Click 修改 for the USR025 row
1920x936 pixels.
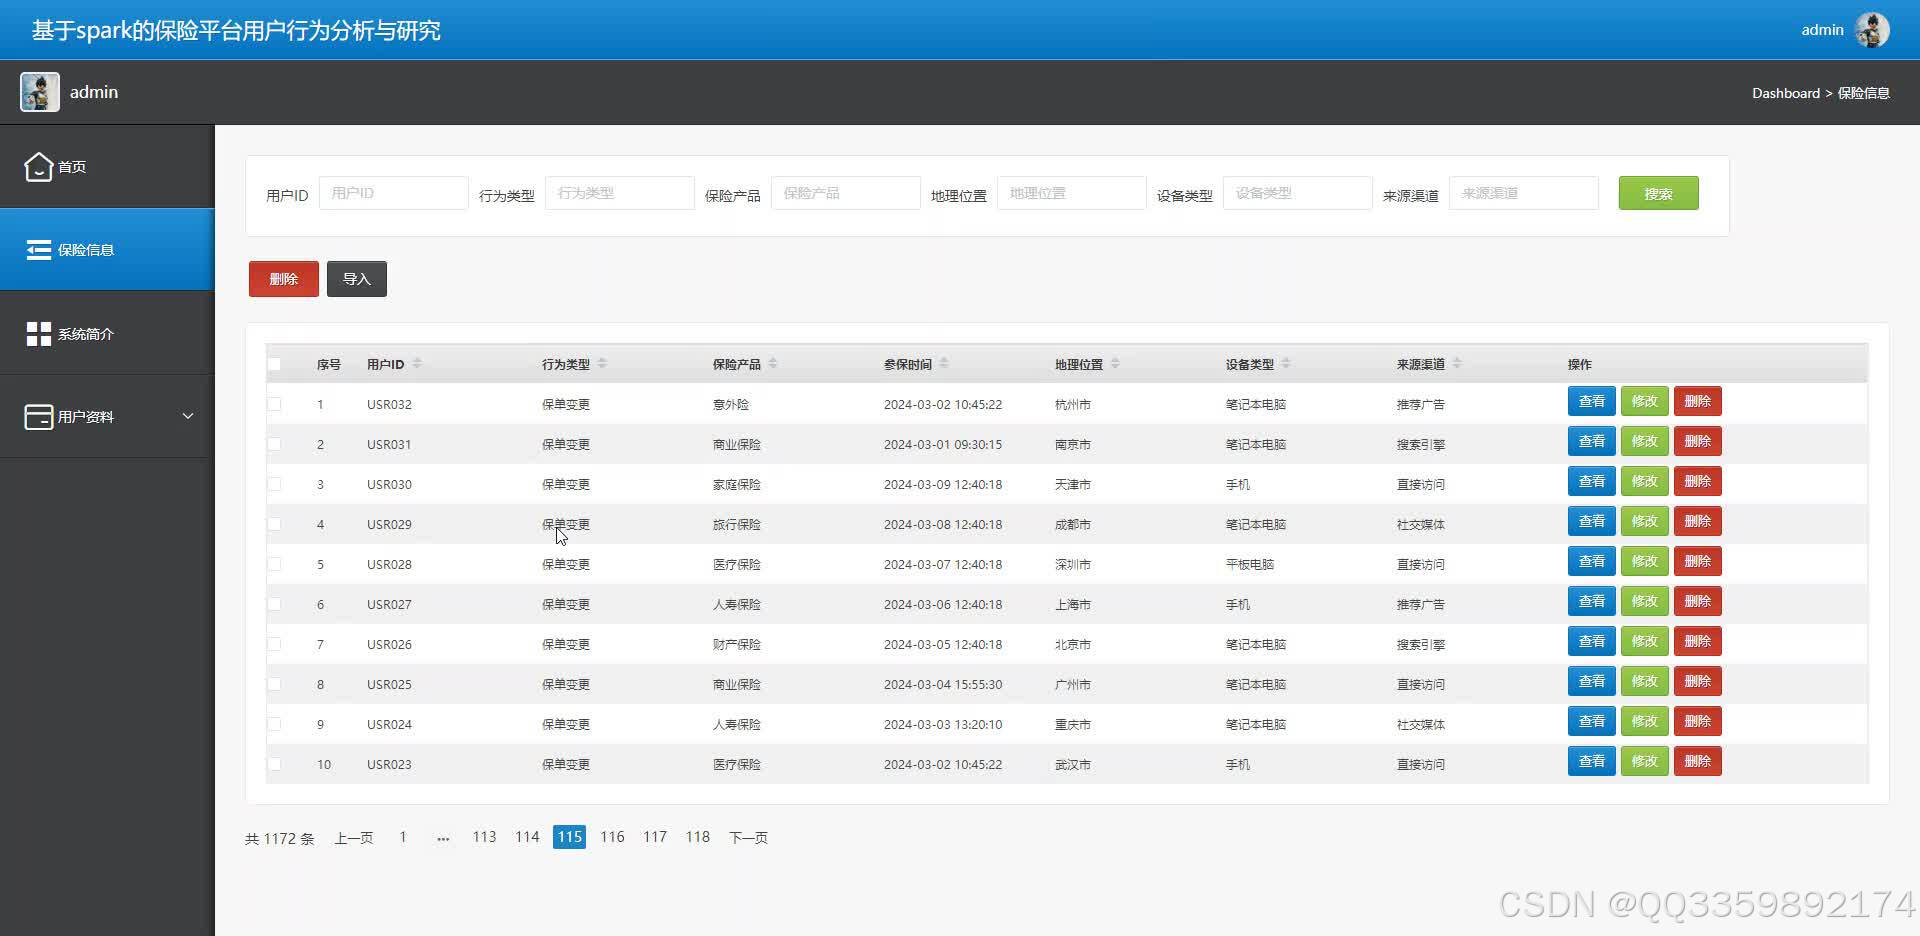point(1644,681)
